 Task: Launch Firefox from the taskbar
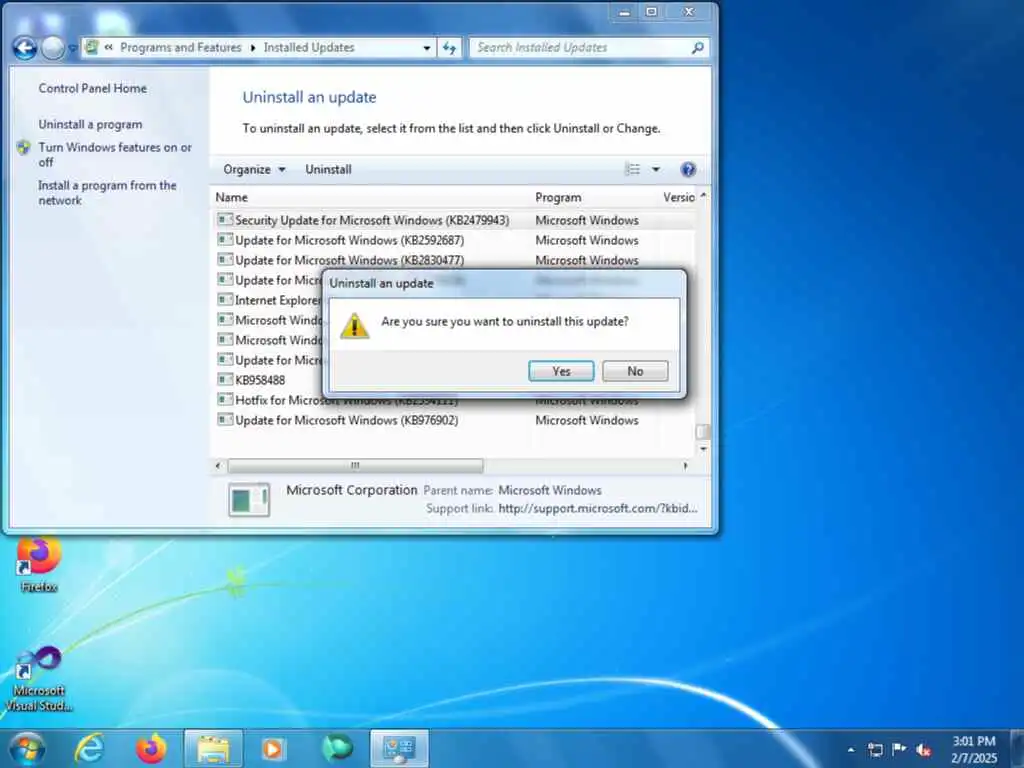(x=151, y=748)
